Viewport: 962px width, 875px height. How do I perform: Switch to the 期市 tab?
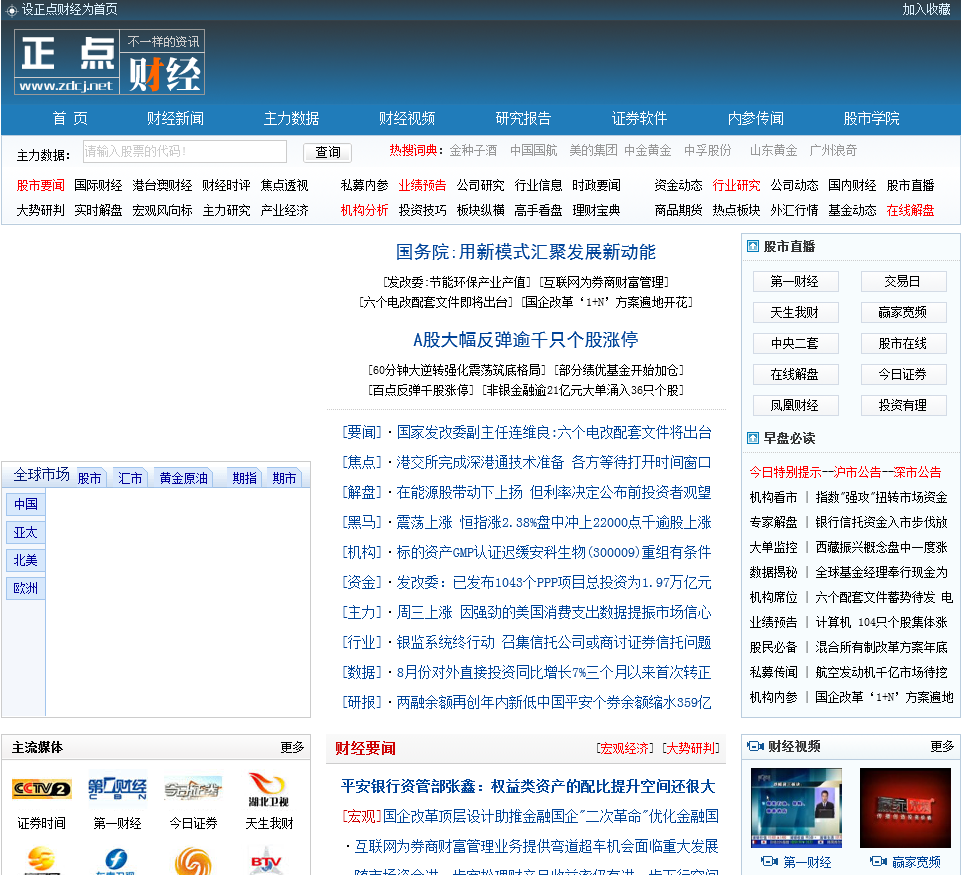coord(284,478)
